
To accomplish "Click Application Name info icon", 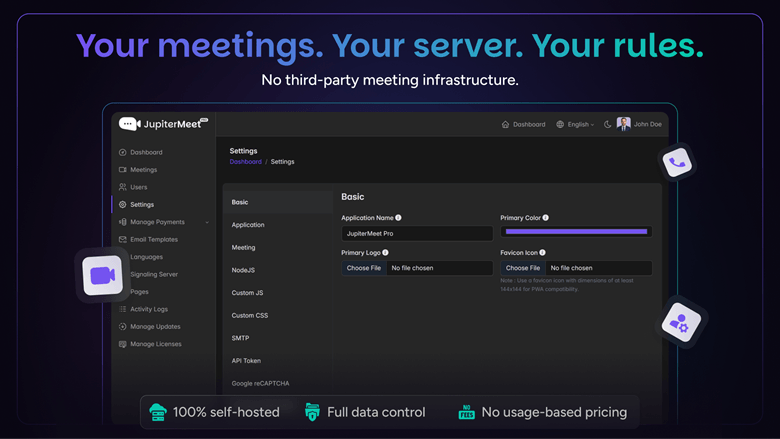I will pos(398,218).
